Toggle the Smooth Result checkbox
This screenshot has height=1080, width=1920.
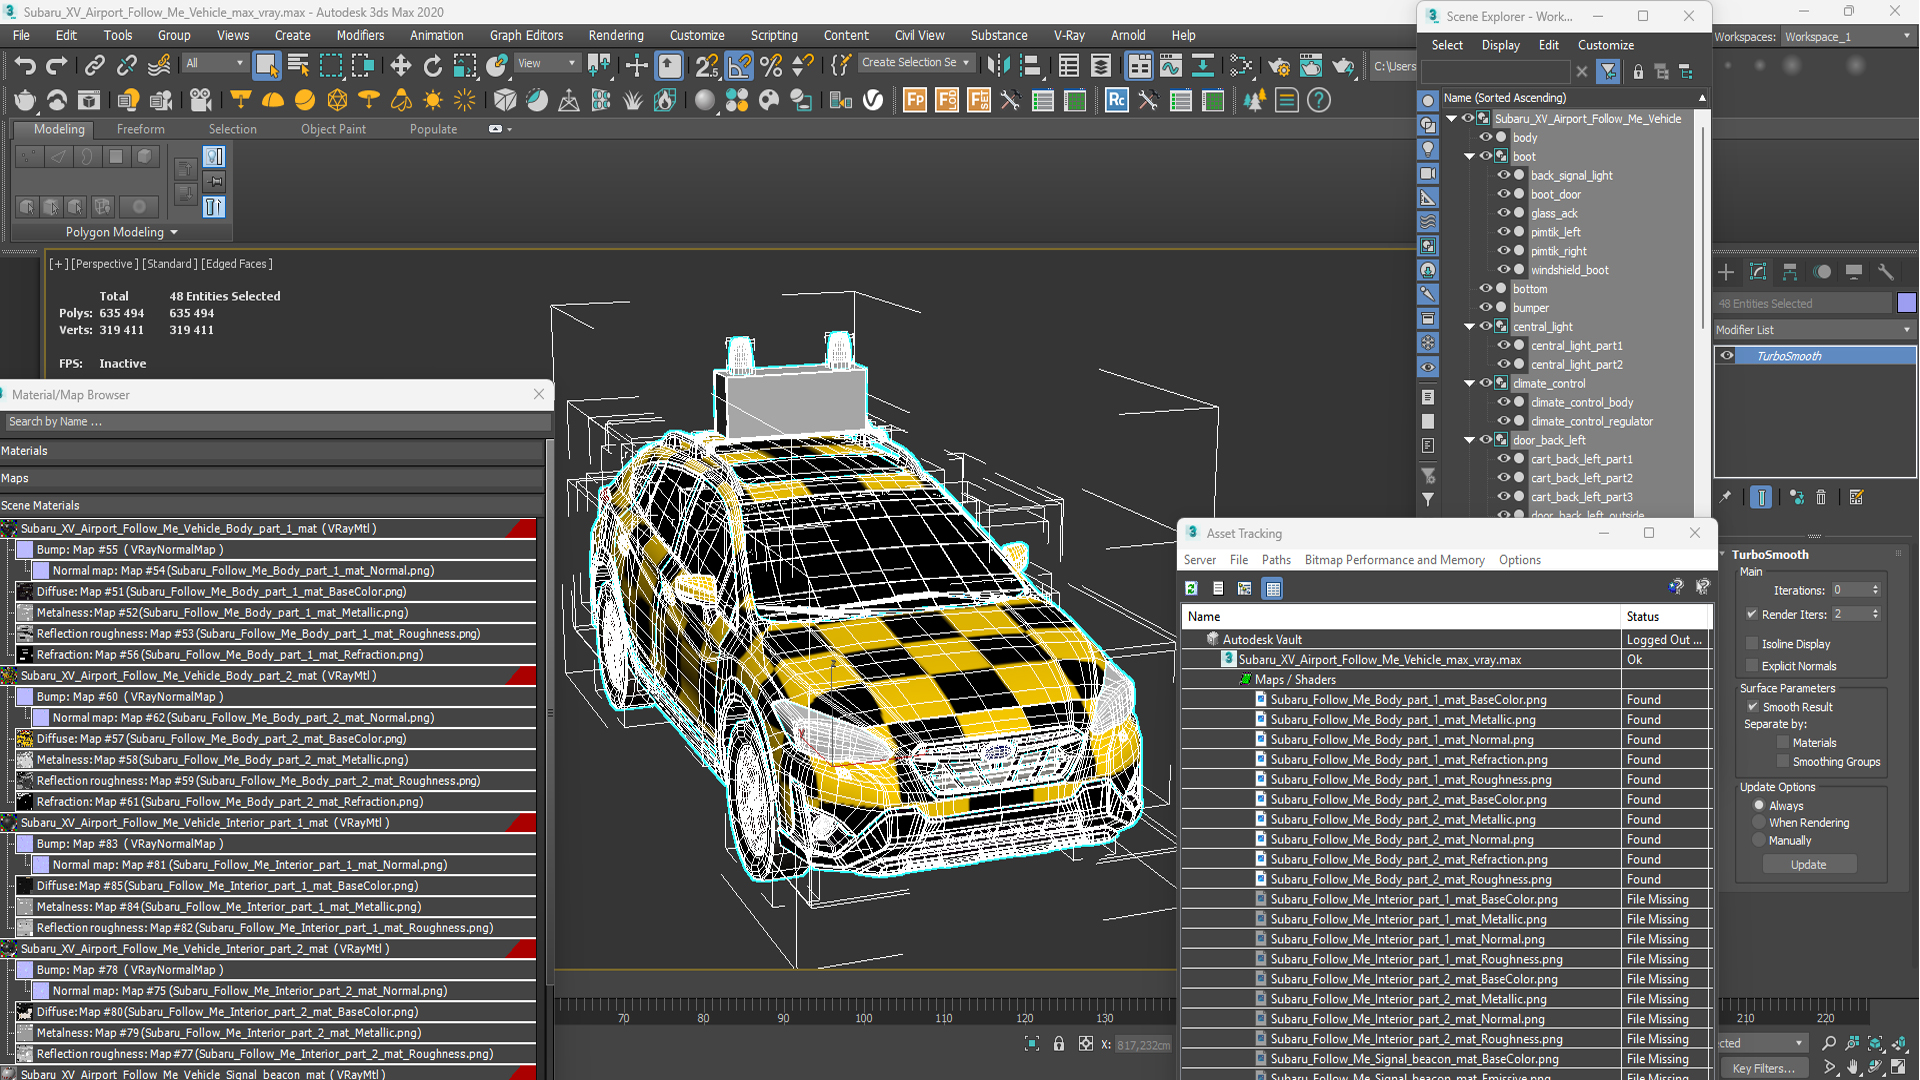pos(1752,707)
